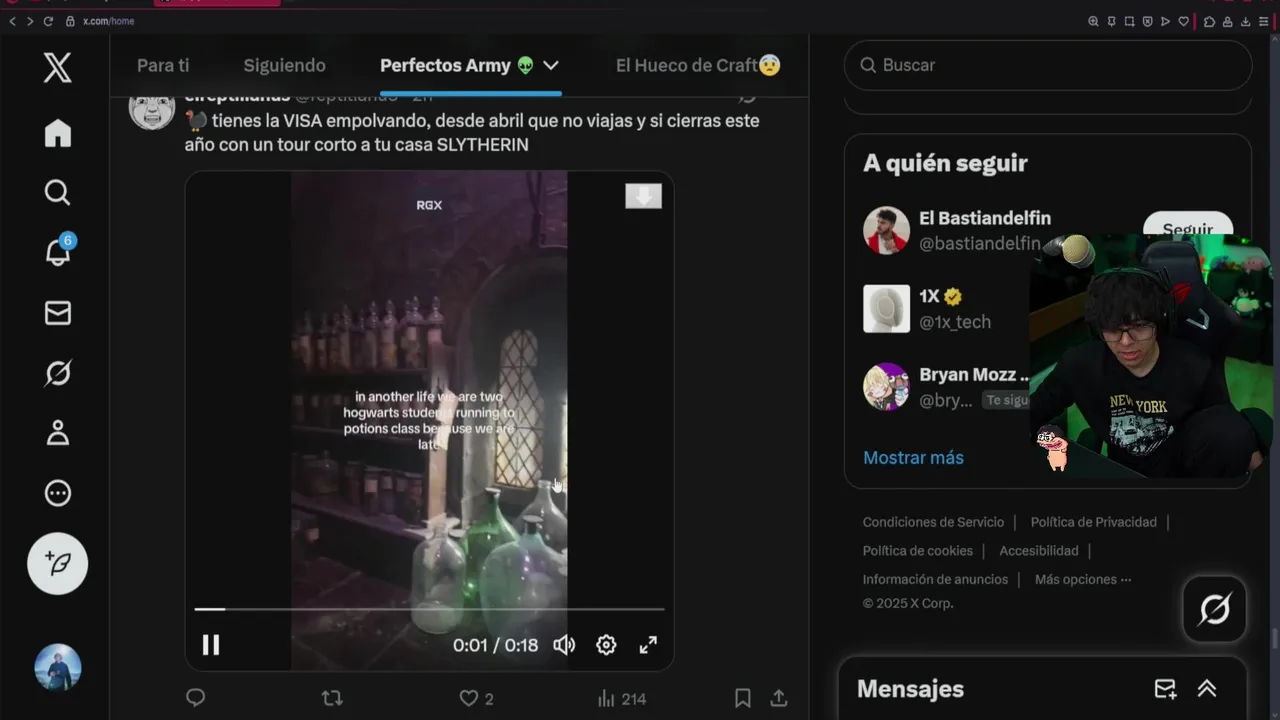This screenshot has height=720, width=1280.
Task: Open browser easy setup sliders icon
Action: tap(1264, 21)
